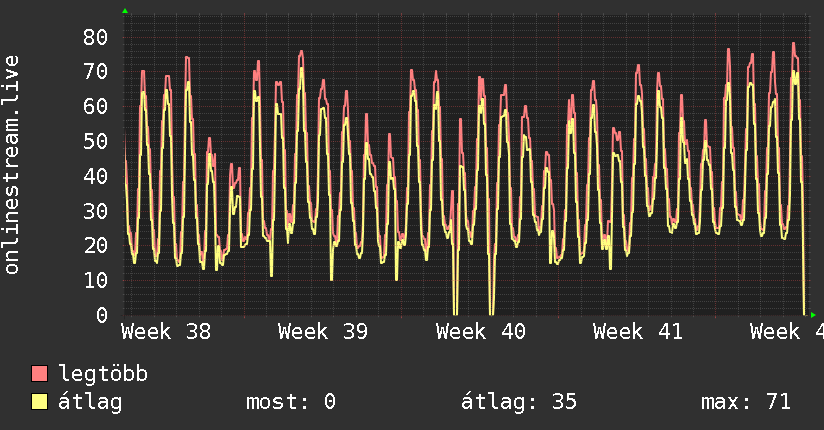The image size is (824, 430).
Task: Click the 'max: 71' maximum value
Action: coord(746,402)
